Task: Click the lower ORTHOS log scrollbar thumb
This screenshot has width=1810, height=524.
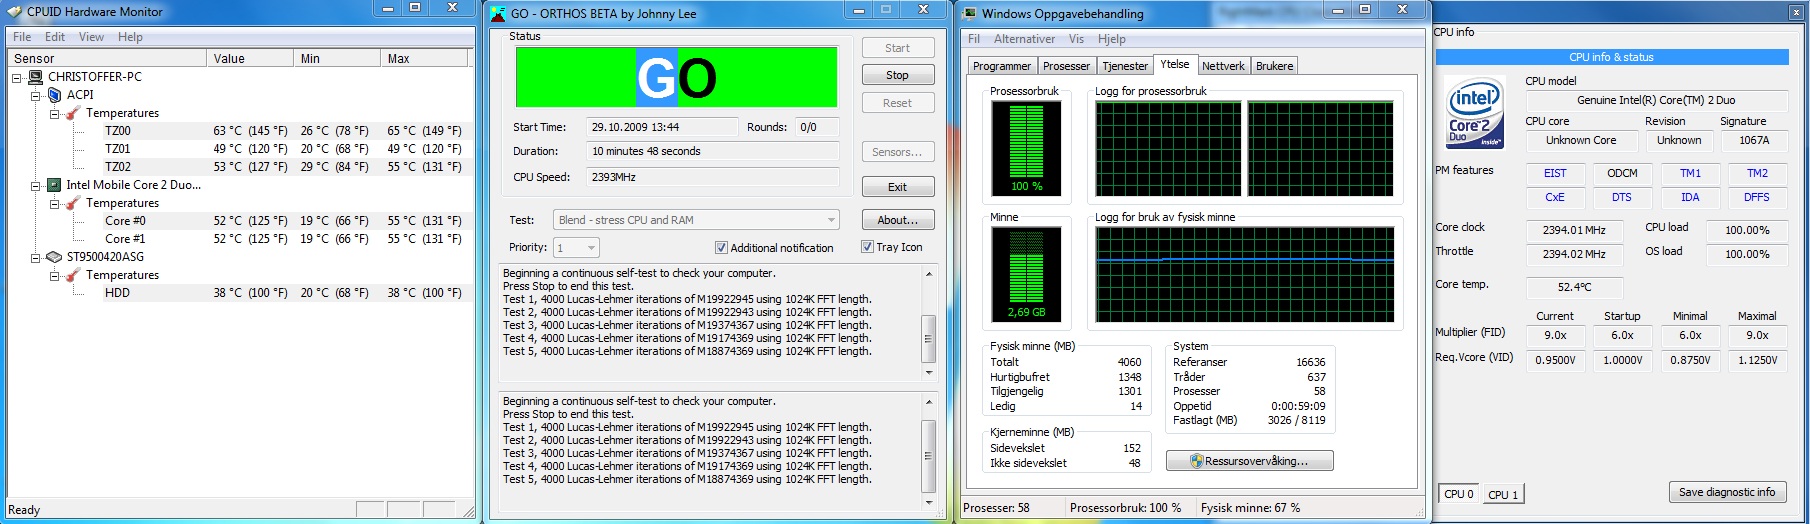Action: [928, 456]
